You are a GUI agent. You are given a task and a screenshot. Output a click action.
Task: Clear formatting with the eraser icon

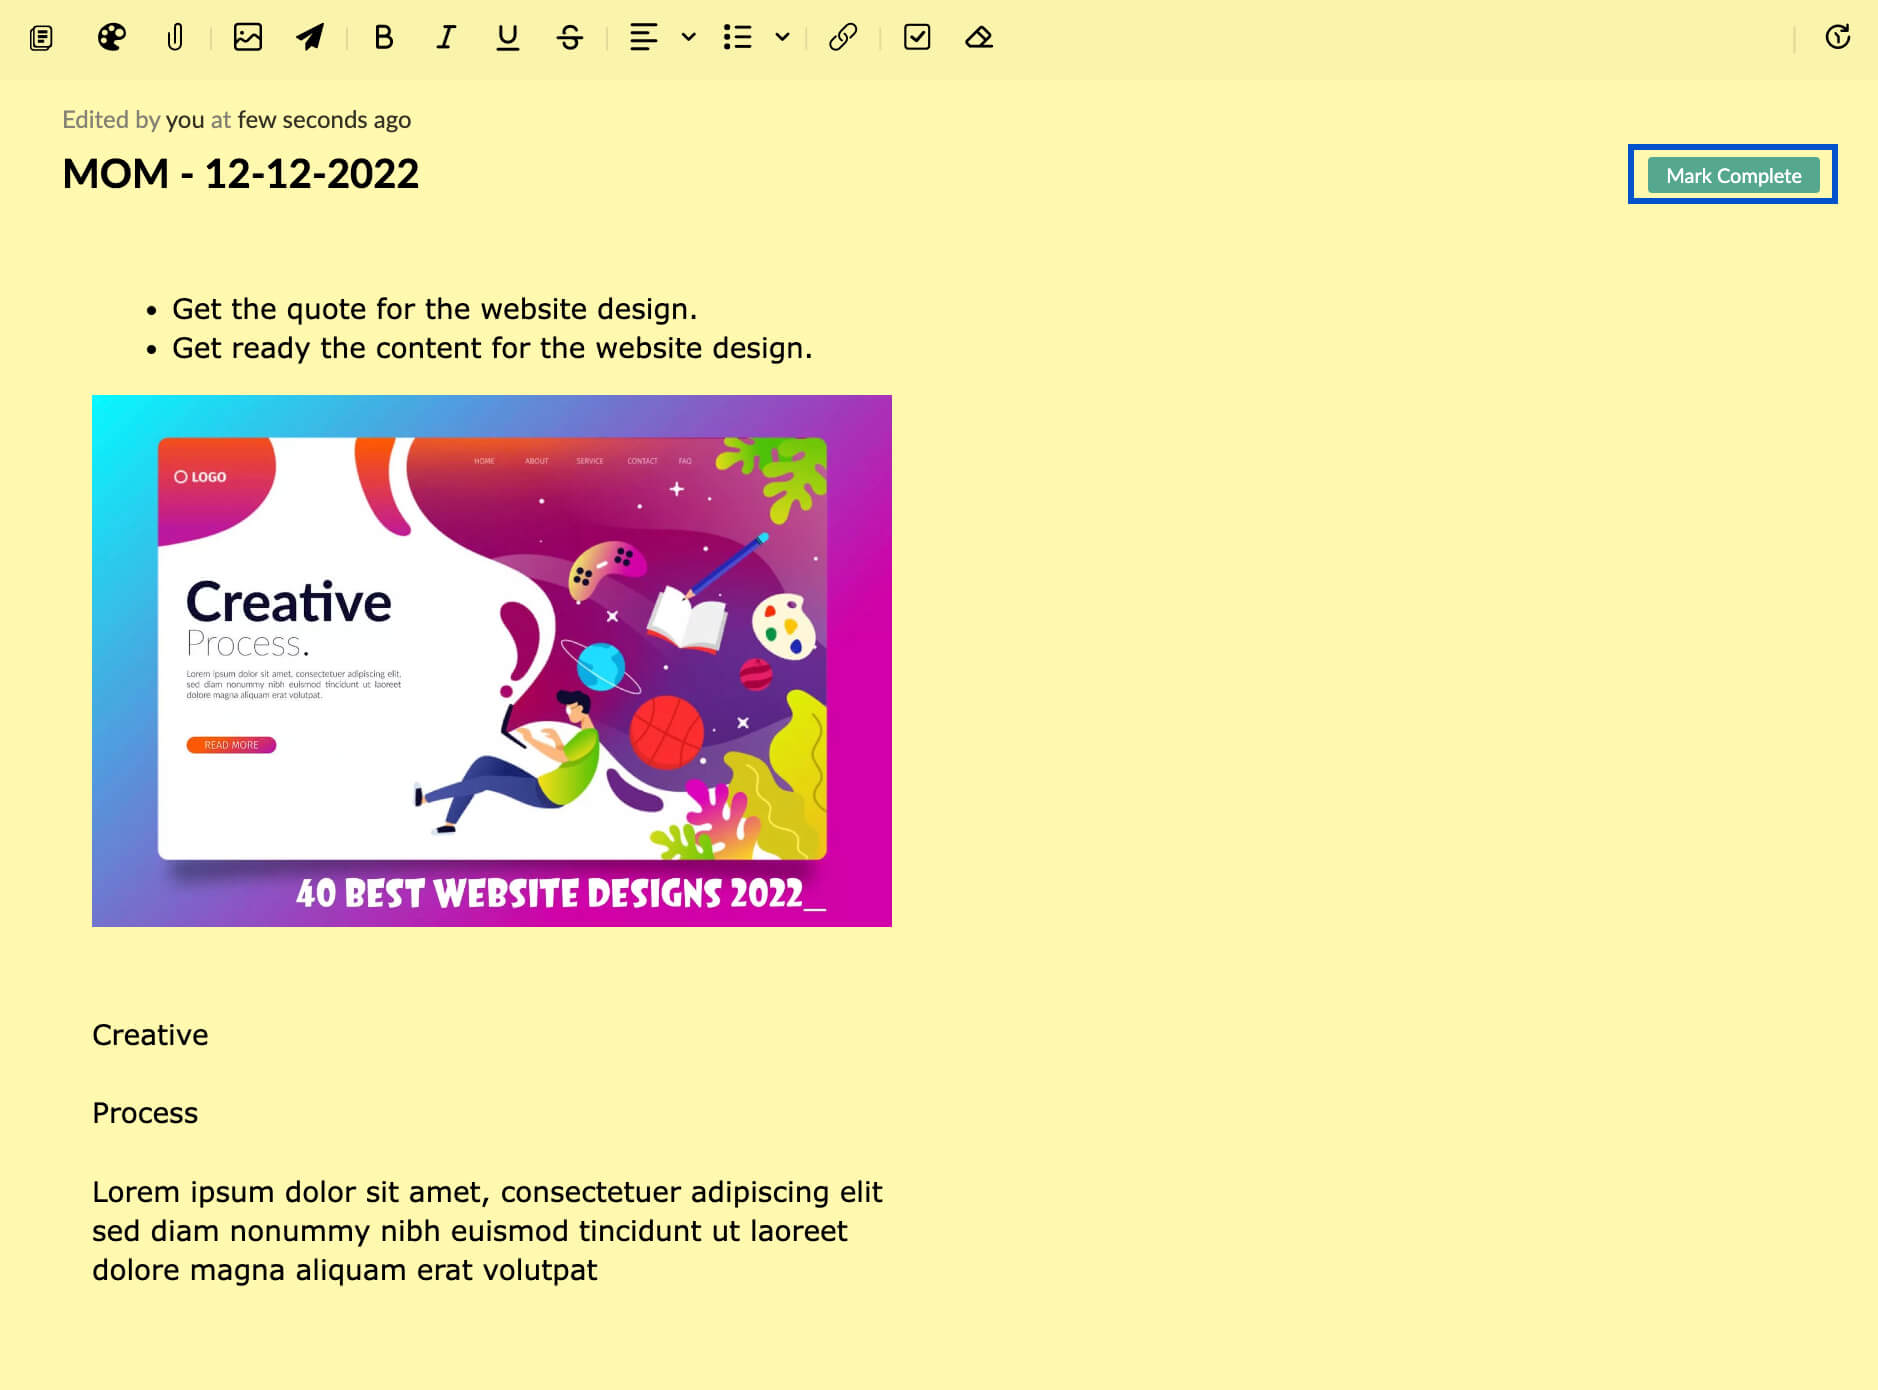[979, 38]
